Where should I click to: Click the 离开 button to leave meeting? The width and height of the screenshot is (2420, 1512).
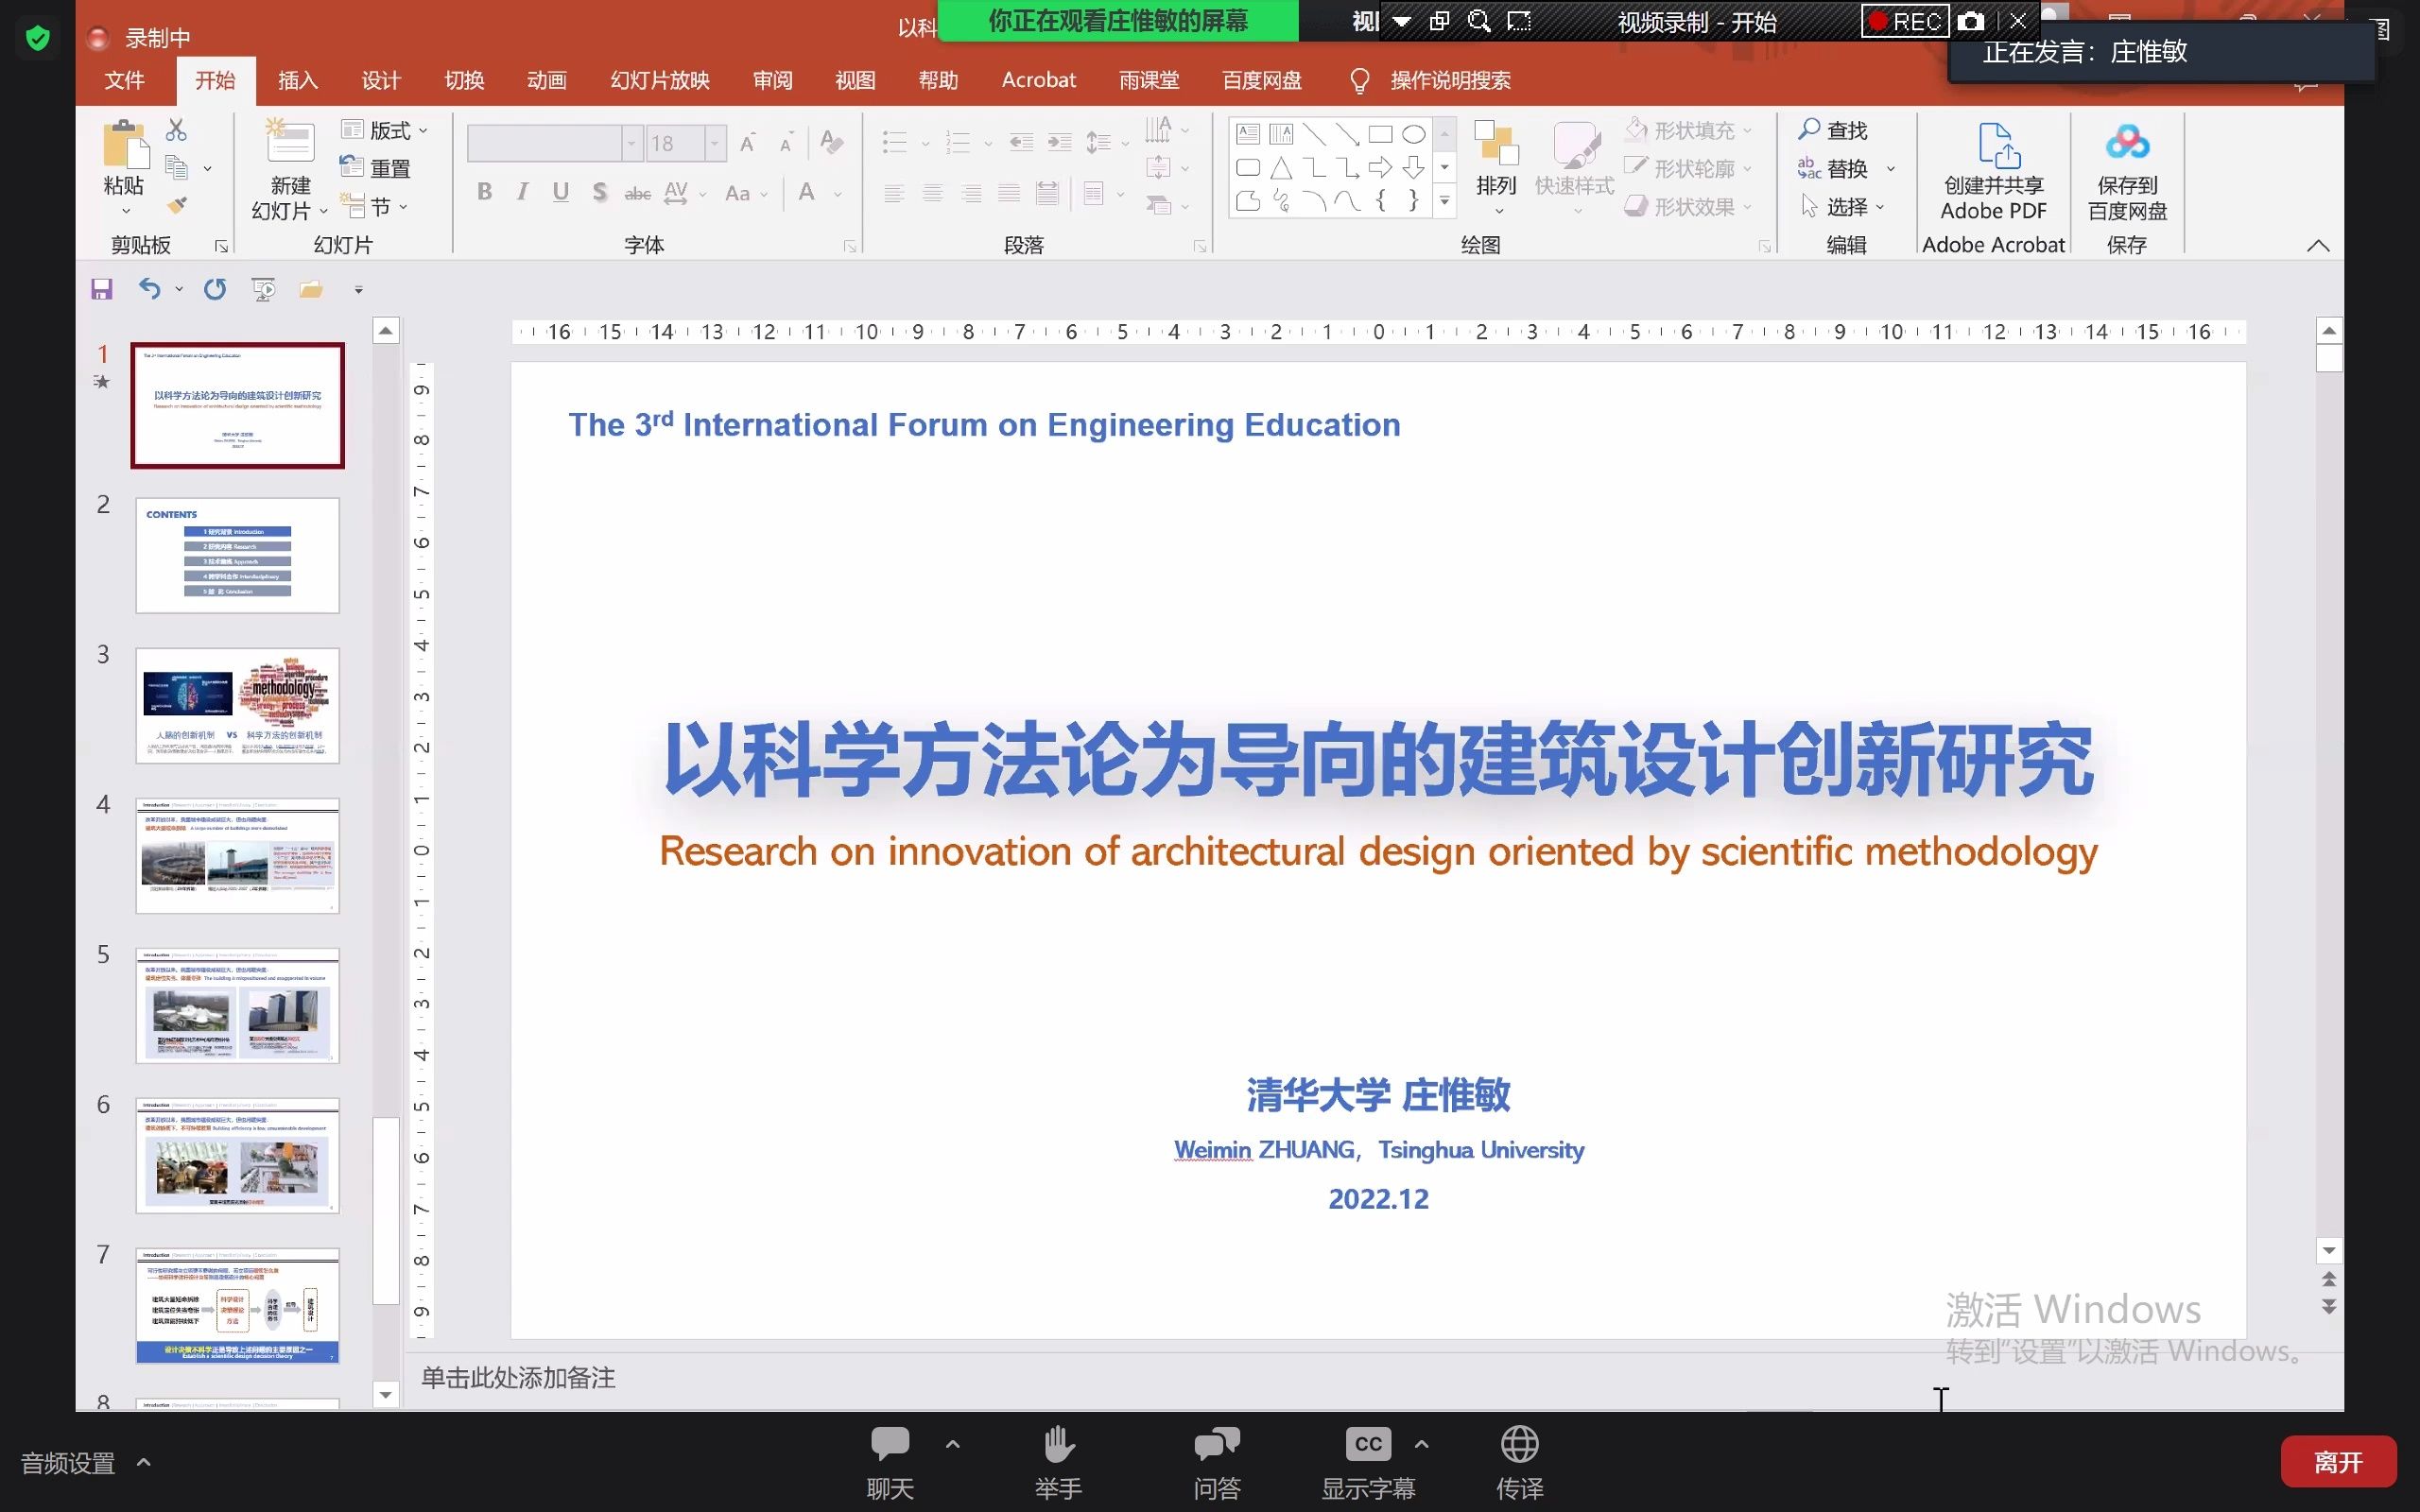pos(2338,1461)
